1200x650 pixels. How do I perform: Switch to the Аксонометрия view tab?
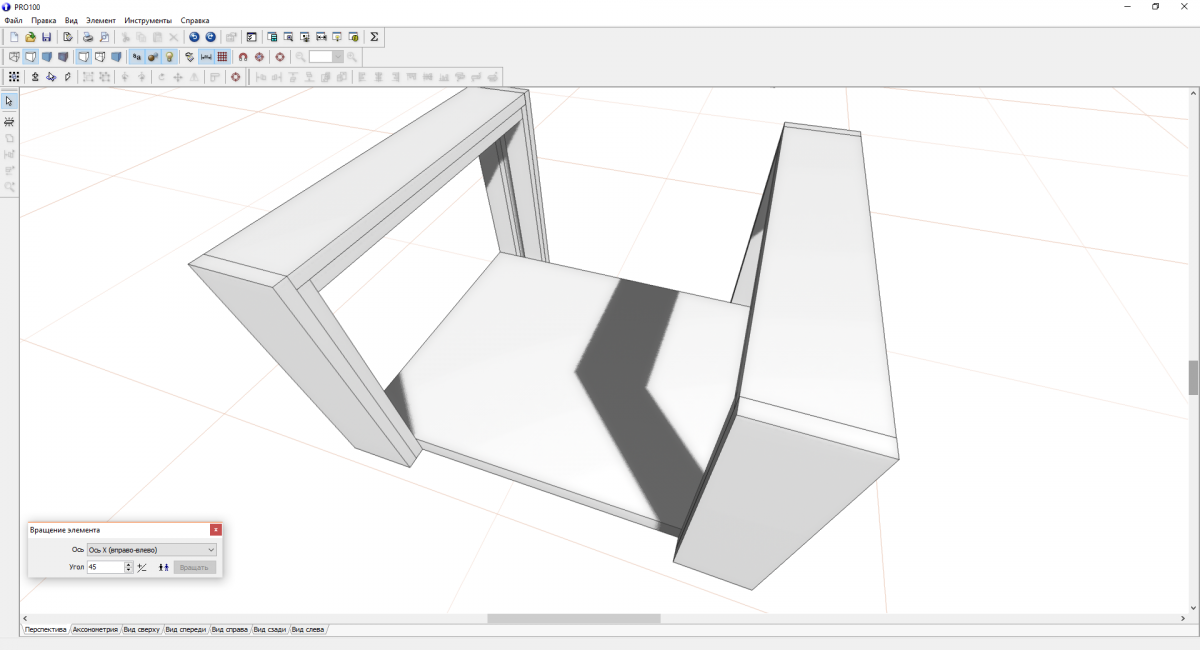click(x=95, y=630)
